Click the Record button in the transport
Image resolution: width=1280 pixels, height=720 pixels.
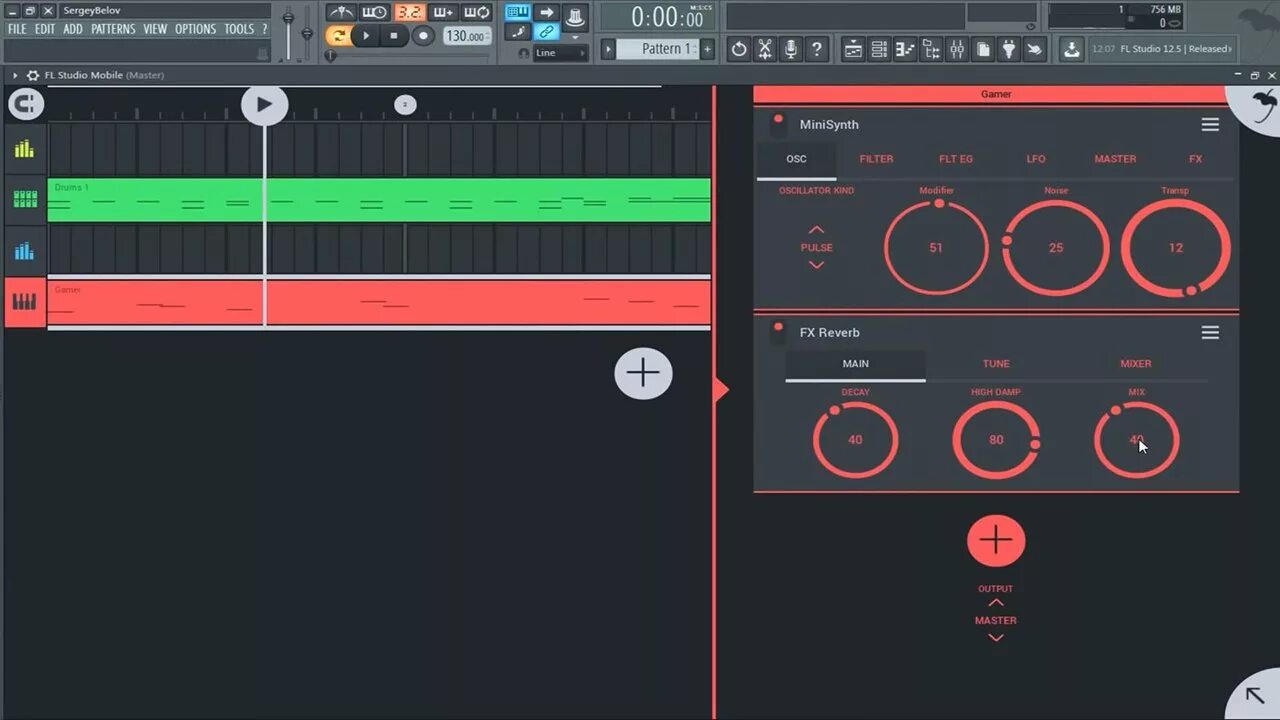[x=423, y=36]
